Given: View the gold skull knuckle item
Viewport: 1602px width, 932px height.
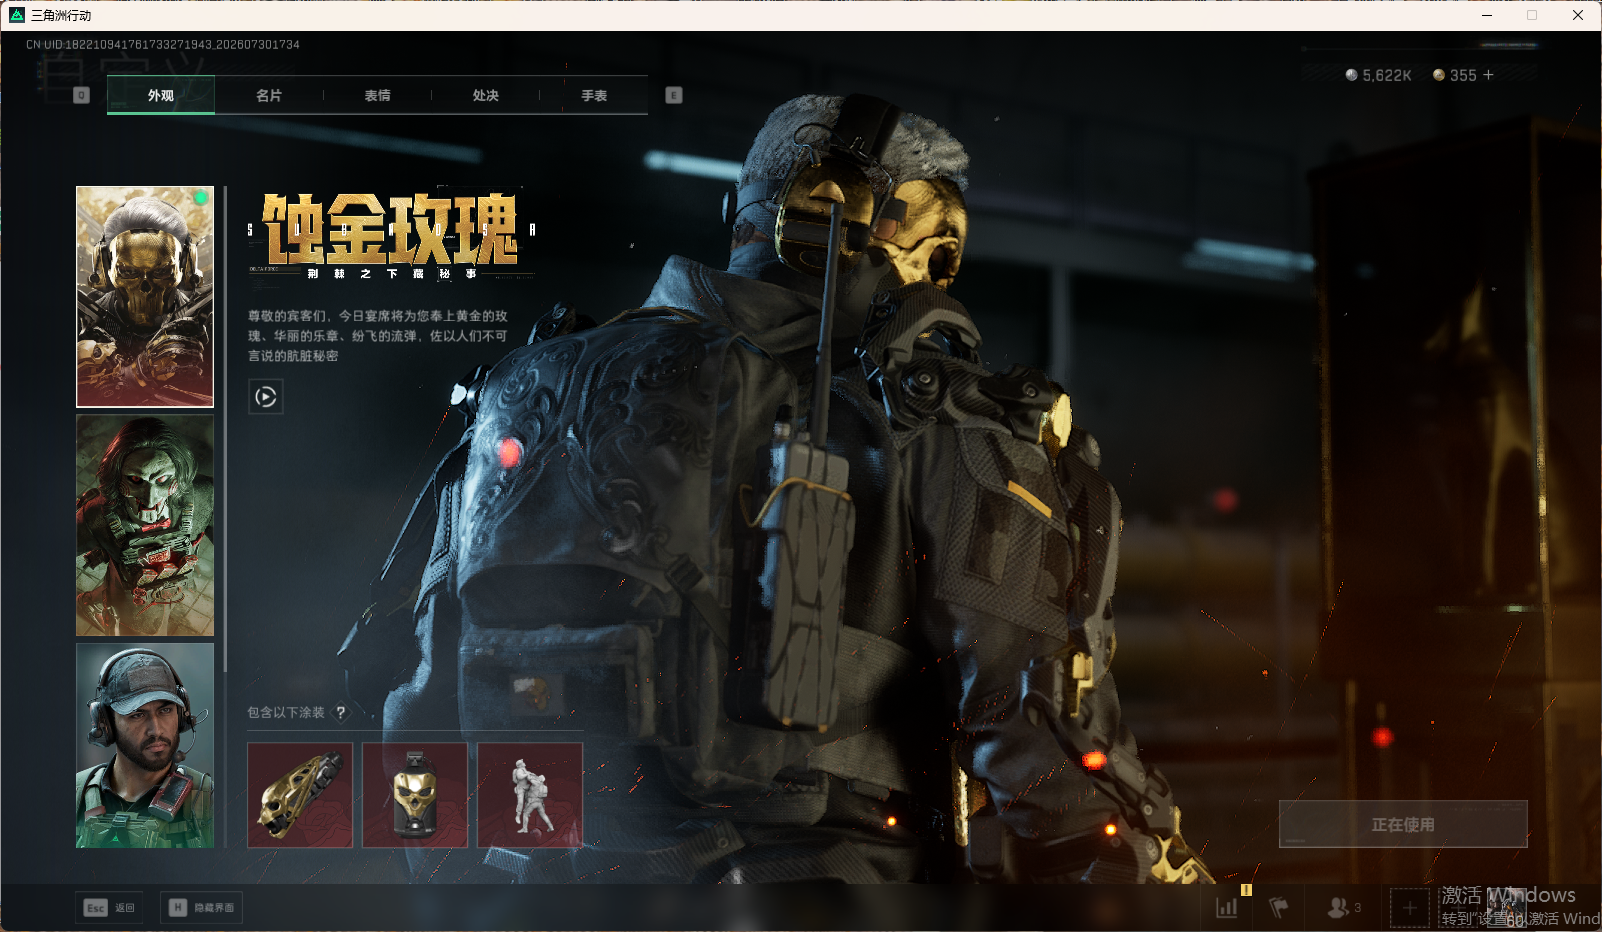Looking at the screenshot, I should tap(300, 795).
